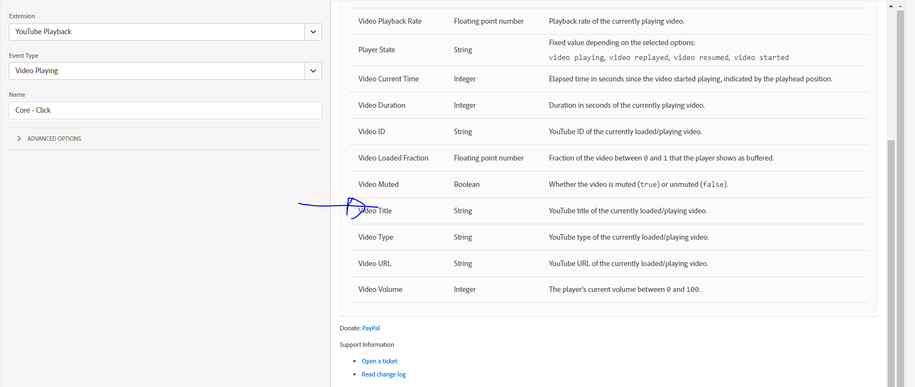Click the Open a ticket link
The width and height of the screenshot is (915, 387).
[379, 361]
